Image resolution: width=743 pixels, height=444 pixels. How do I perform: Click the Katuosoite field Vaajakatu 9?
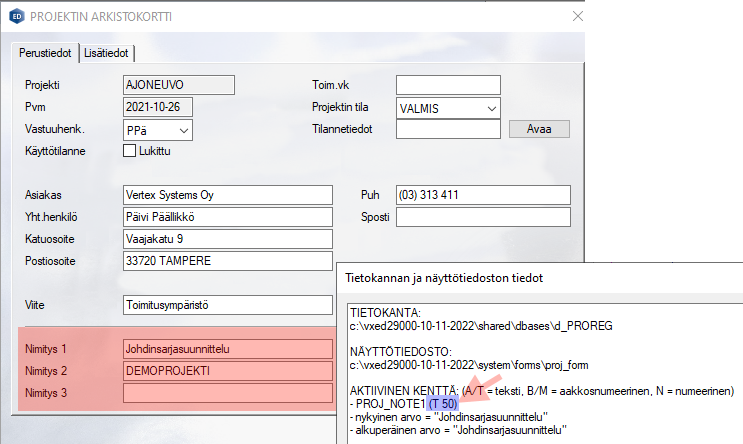[x=226, y=239]
